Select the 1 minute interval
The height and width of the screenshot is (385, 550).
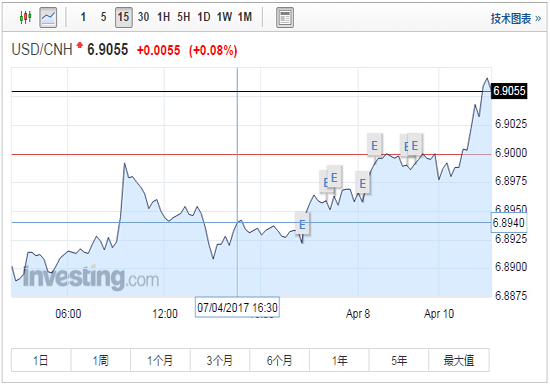coord(83,17)
